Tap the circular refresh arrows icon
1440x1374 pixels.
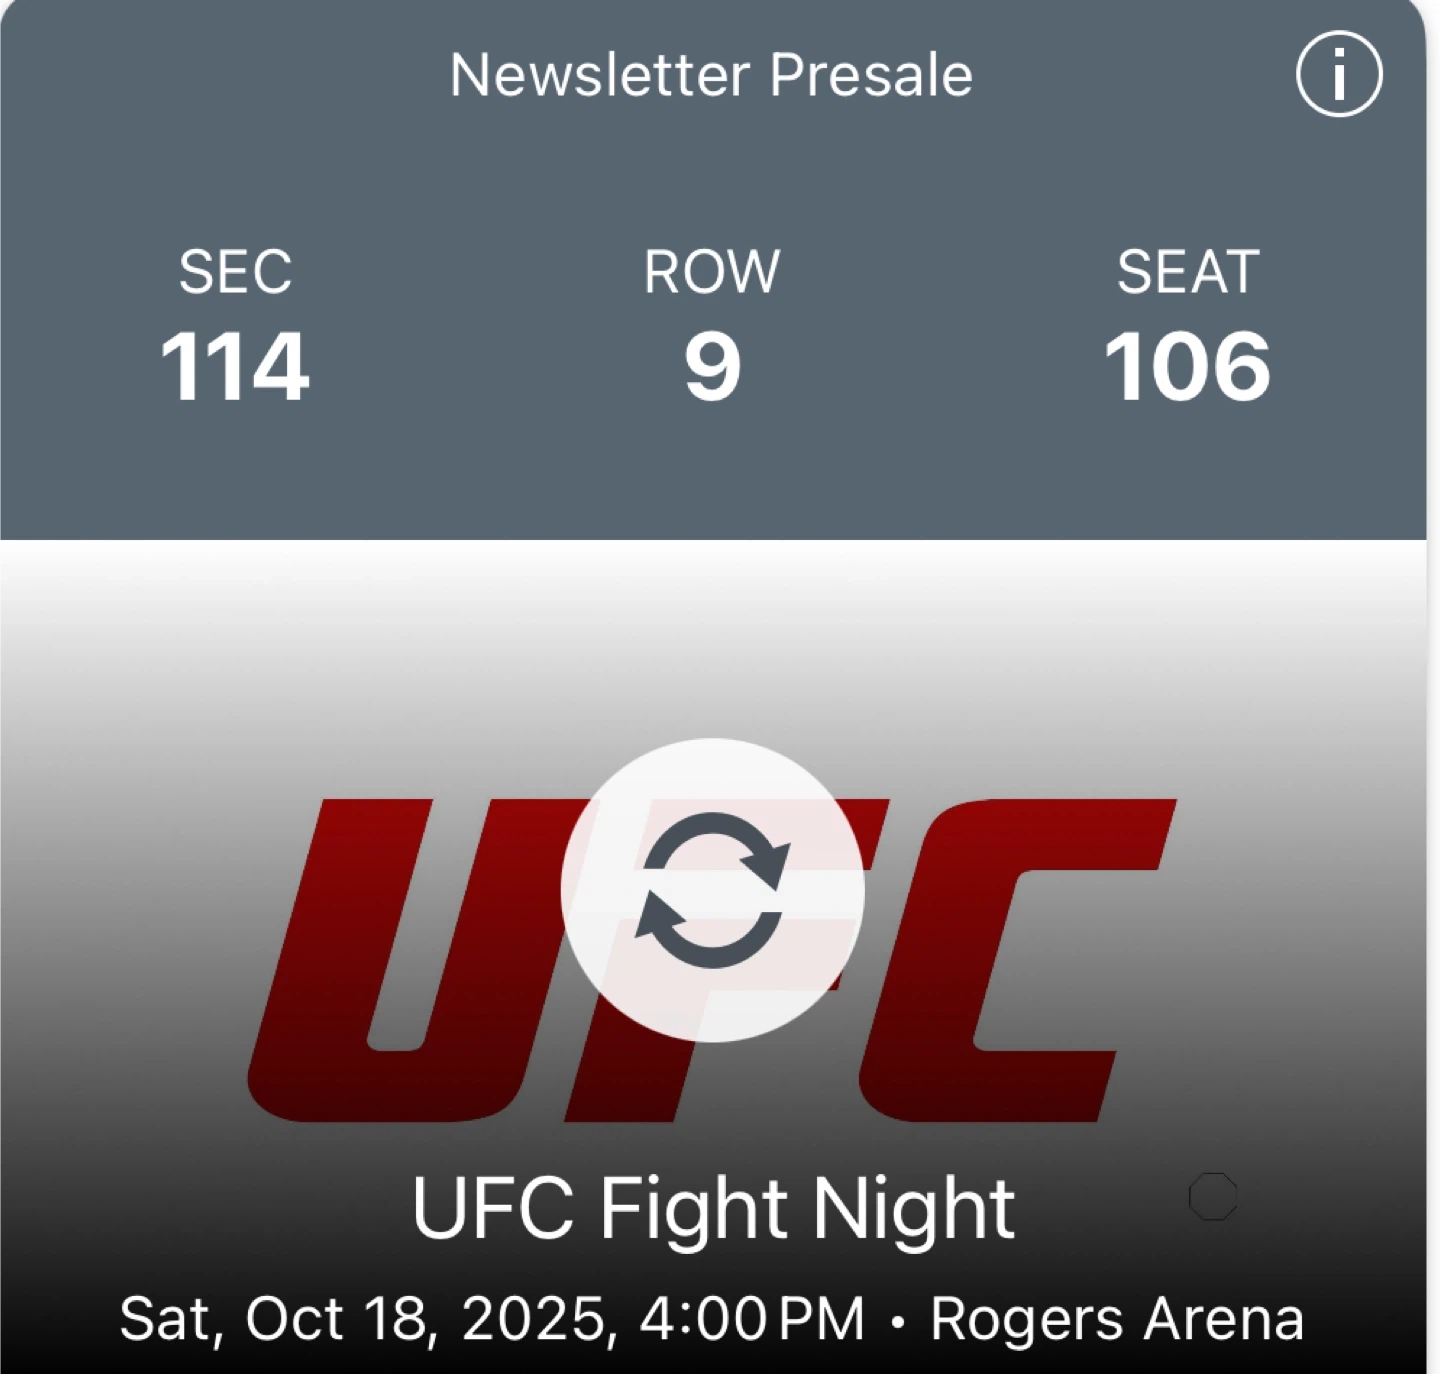tap(713, 890)
